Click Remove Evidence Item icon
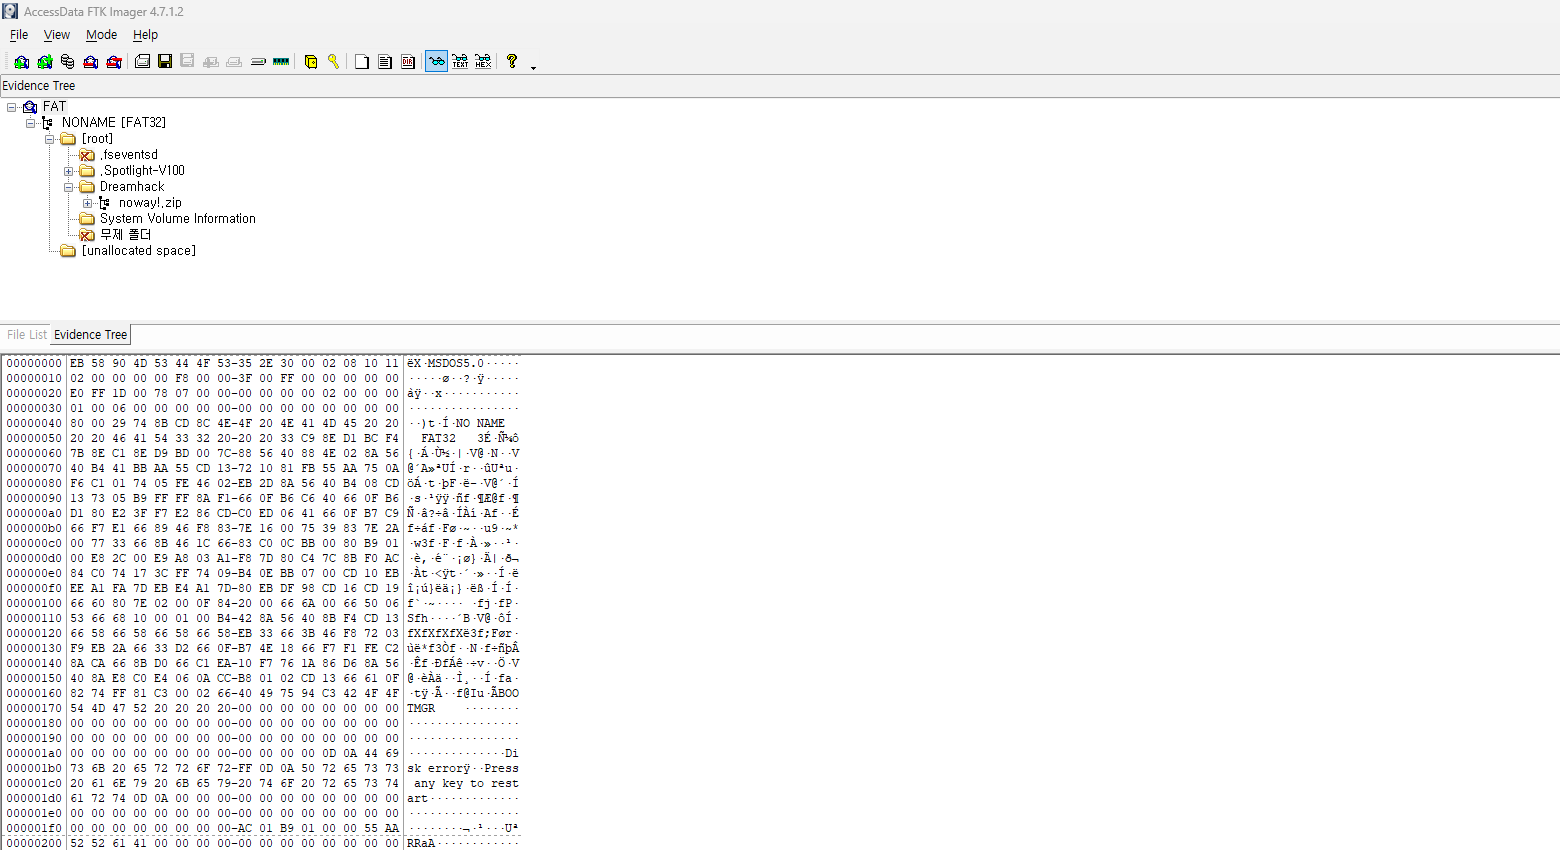The width and height of the screenshot is (1560, 850). point(91,62)
